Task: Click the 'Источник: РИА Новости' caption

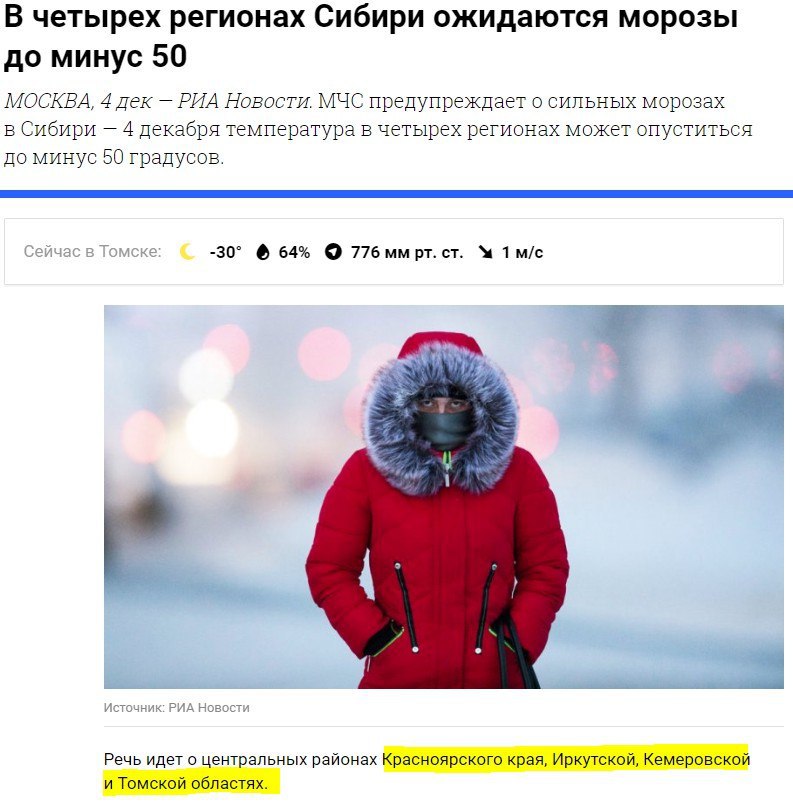Action: tap(176, 708)
